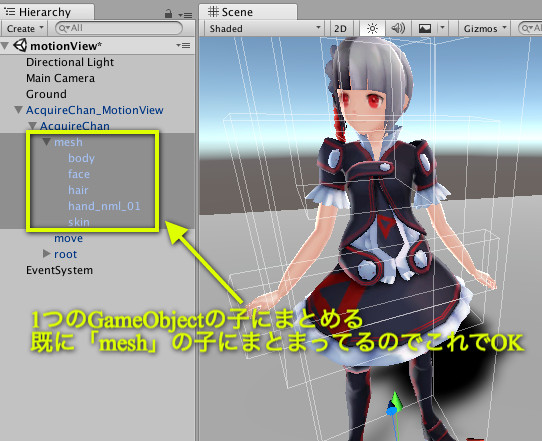Open the motionView scene options menu icon
542x441 pixels.
tap(183, 45)
